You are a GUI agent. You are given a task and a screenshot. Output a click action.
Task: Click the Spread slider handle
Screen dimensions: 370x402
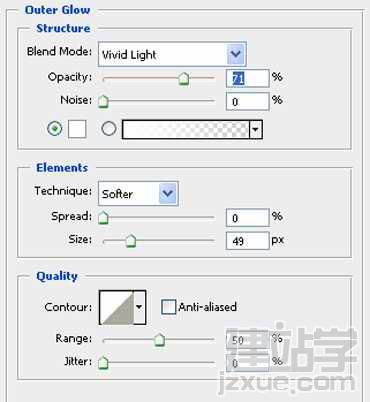point(103,218)
